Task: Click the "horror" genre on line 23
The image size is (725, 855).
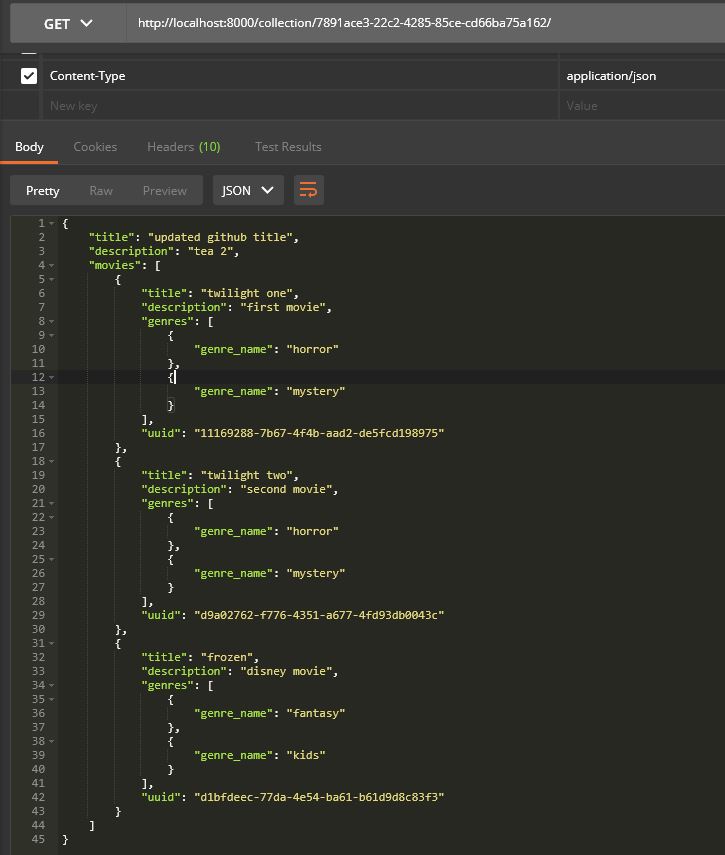Action: tap(312, 532)
